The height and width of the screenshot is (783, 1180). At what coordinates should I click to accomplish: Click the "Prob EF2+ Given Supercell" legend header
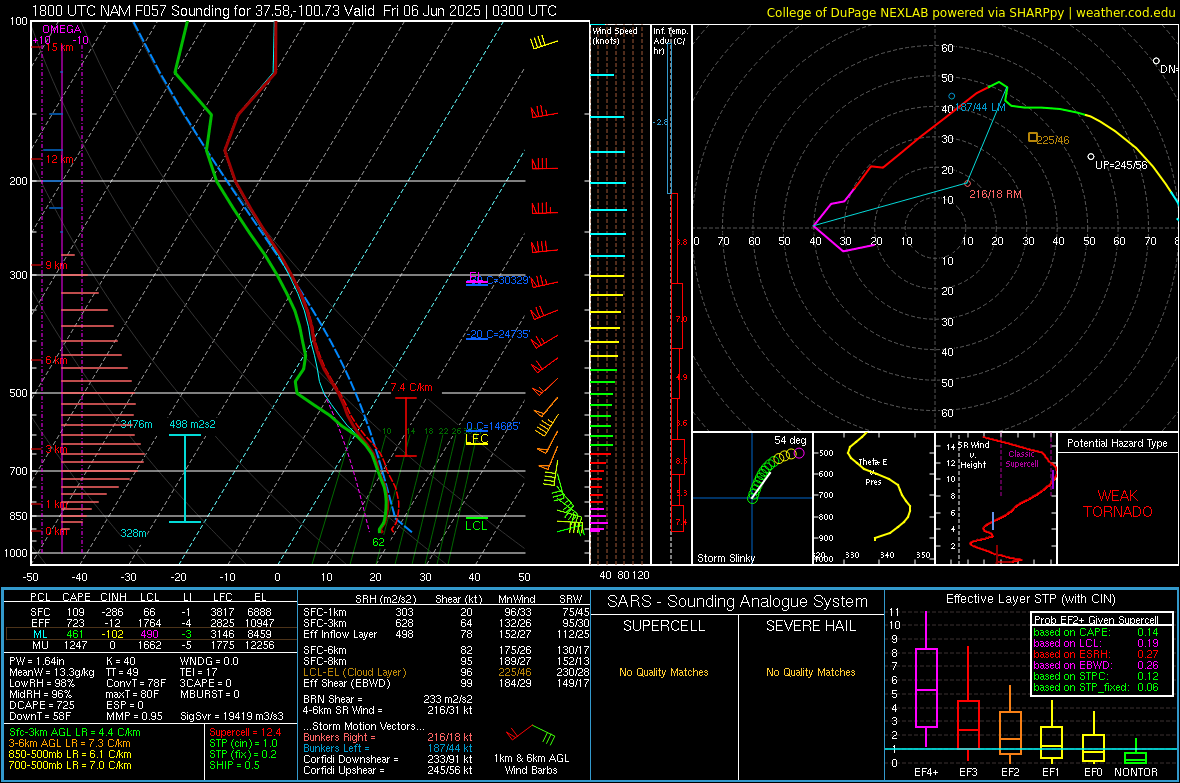point(1096,620)
